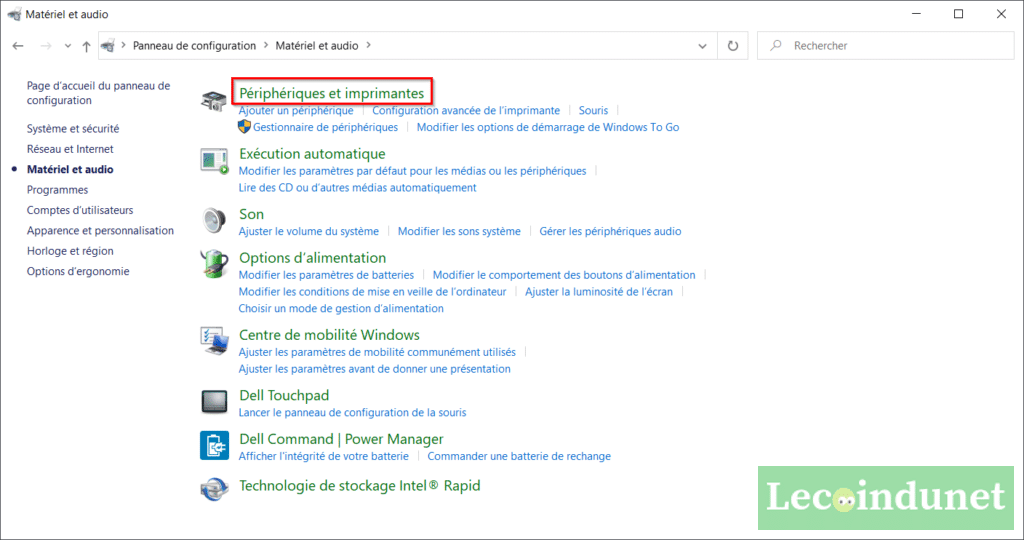Refresh the address bar view
This screenshot has height=540, width=1024.
pos(733,46)
